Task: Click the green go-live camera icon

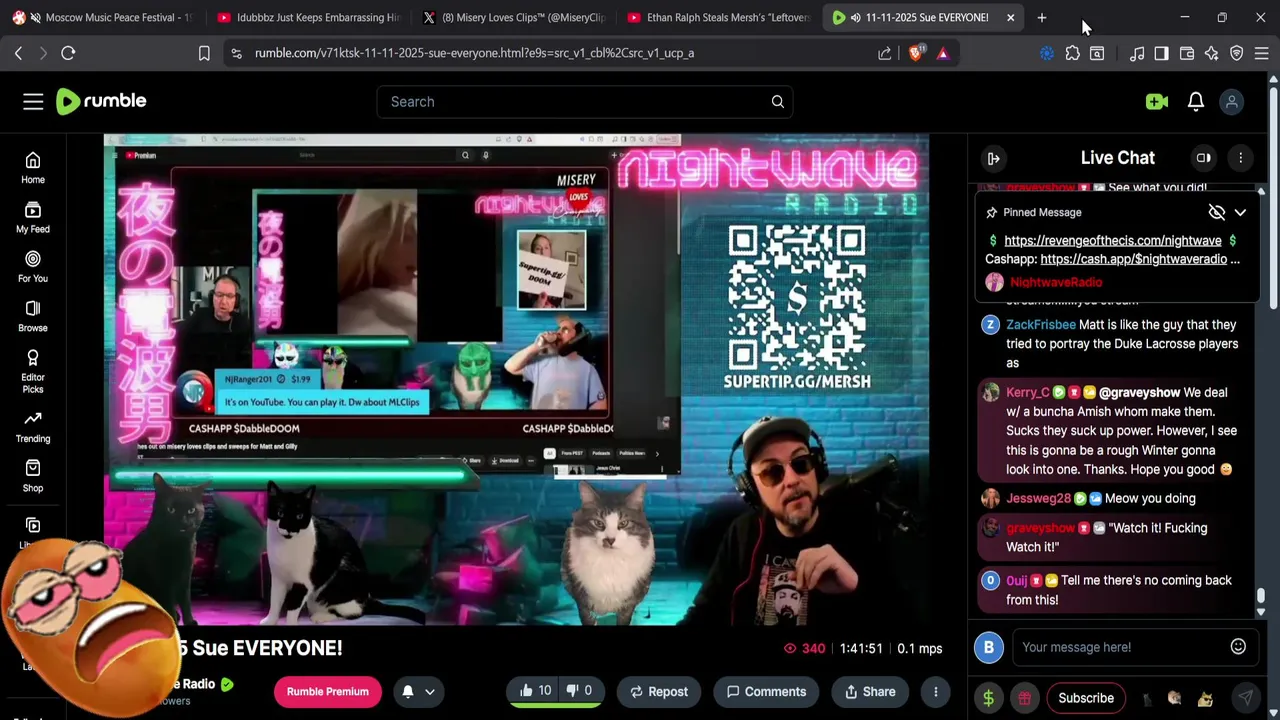Action: click(1157, 101)
